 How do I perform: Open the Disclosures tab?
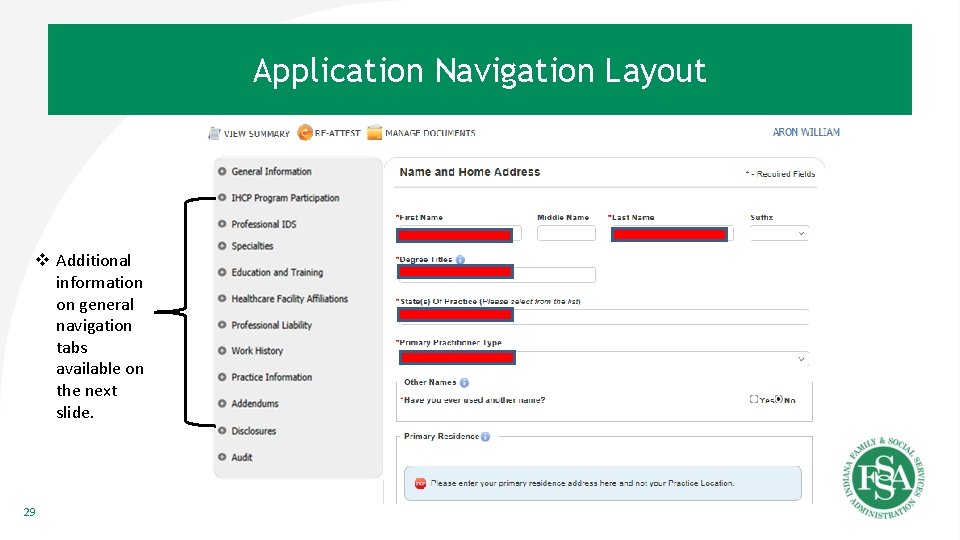point(253,430)
